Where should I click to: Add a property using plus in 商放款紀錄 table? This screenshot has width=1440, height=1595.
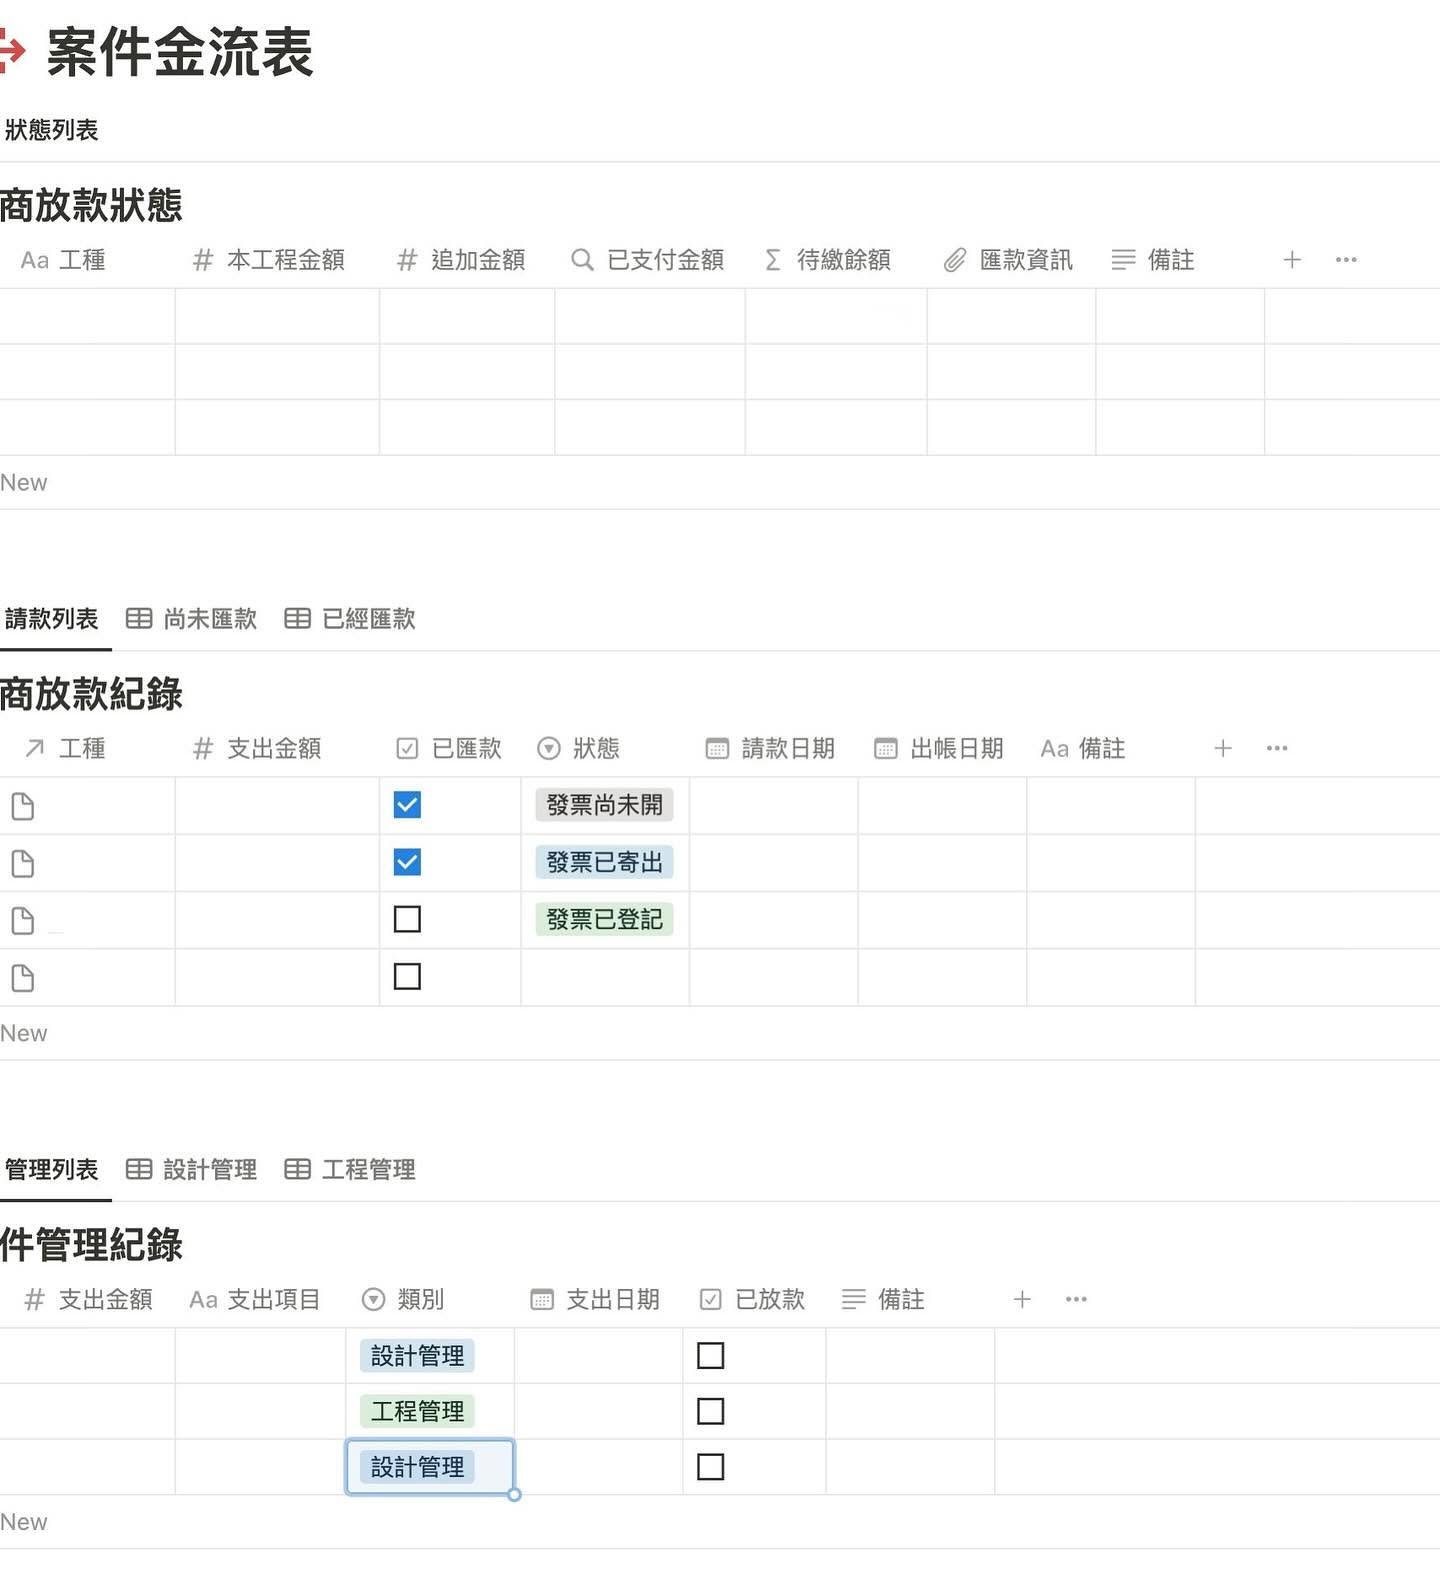point(1222,748)
